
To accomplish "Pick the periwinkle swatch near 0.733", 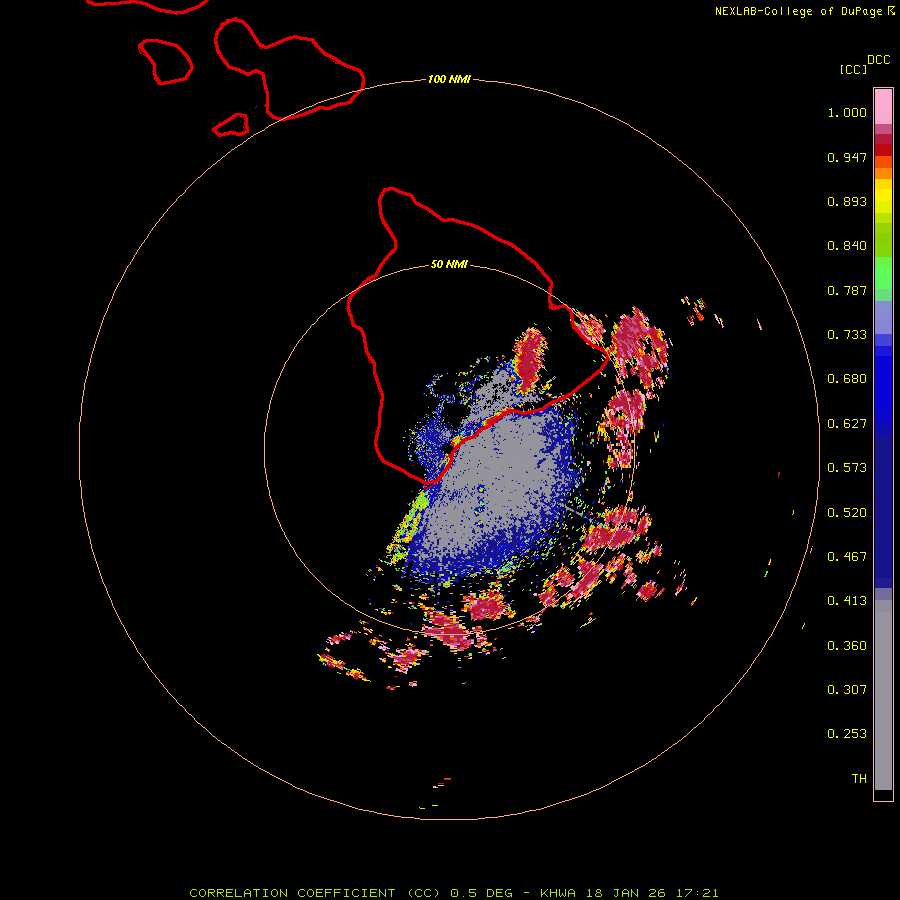I will click(x=883, y=318).
